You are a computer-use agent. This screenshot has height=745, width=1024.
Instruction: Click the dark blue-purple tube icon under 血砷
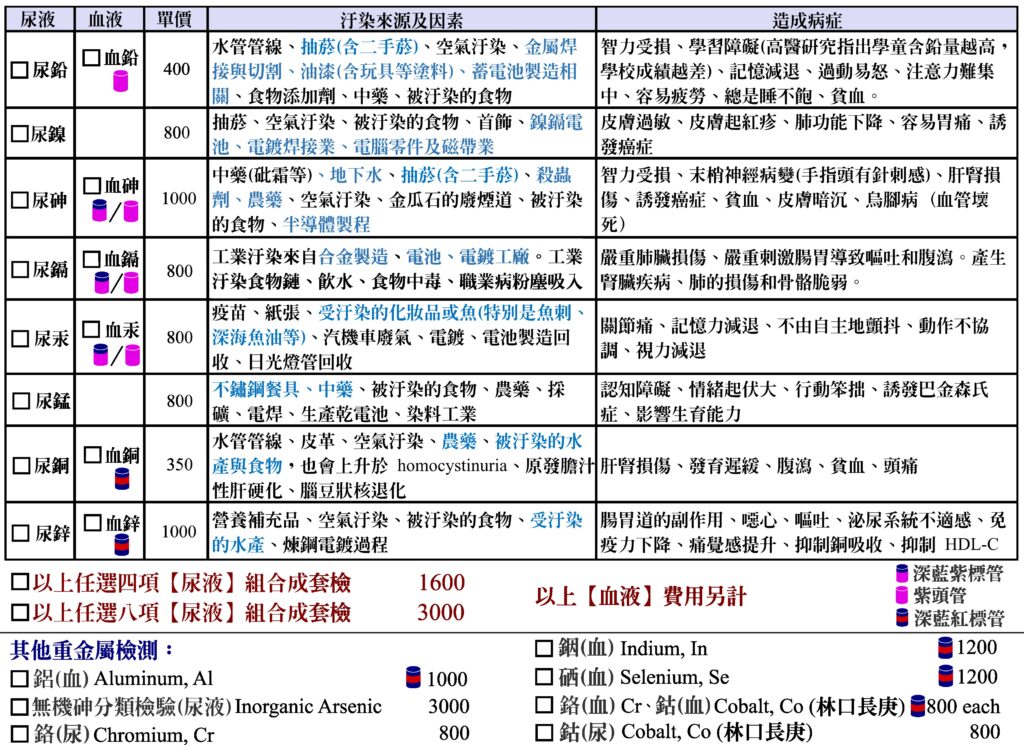pos(99,210)
